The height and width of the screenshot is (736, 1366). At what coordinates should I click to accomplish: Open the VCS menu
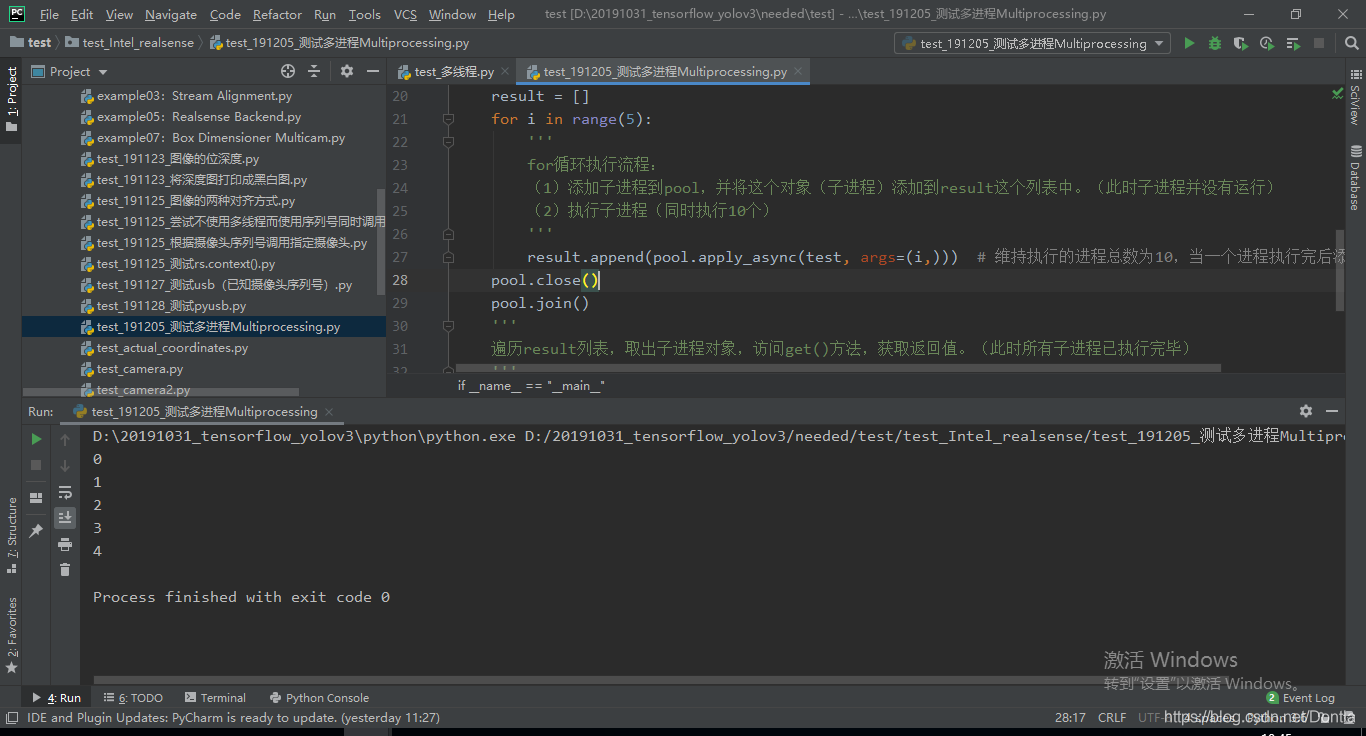(x=405, y=14)
